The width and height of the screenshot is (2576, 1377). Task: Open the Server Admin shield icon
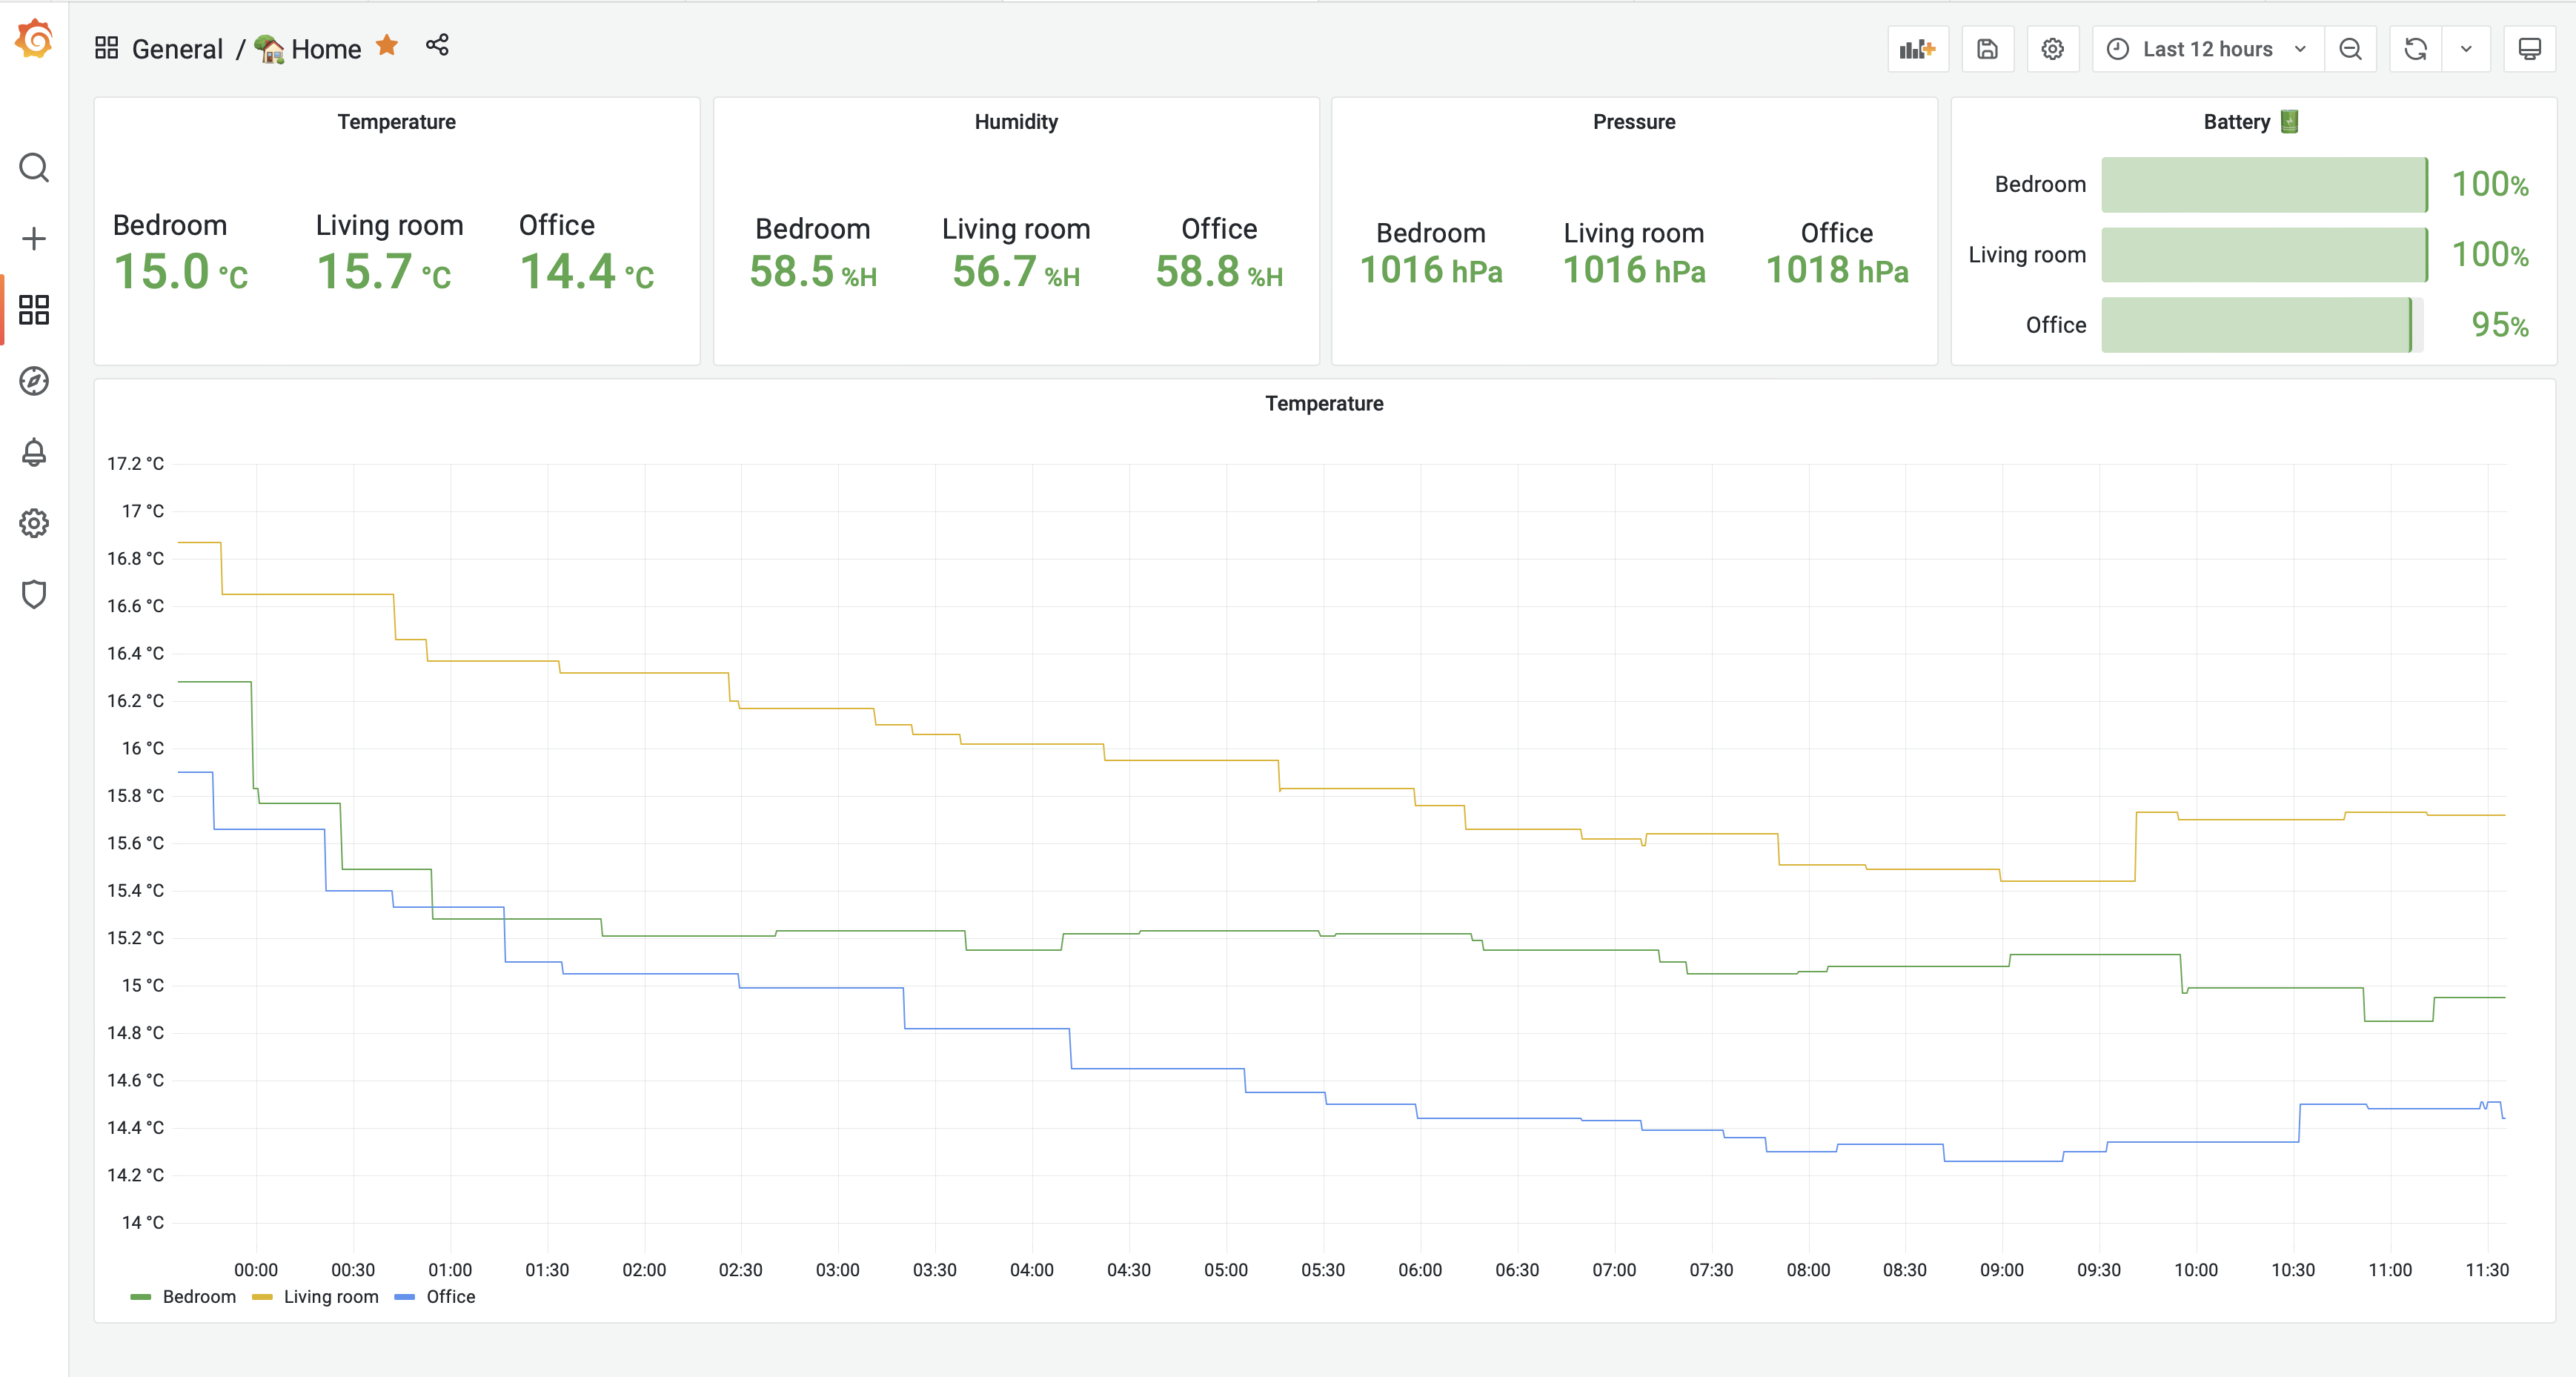[x=34, y=595]
